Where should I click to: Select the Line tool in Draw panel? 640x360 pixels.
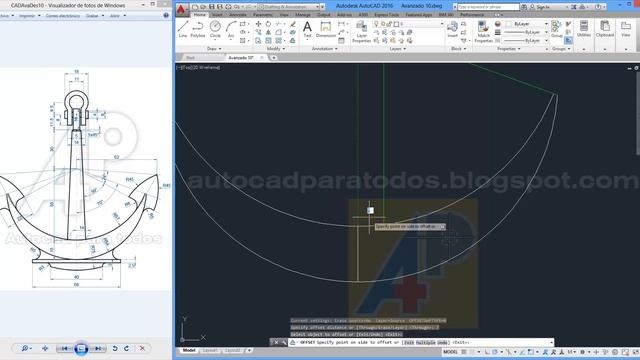[183, 29]
